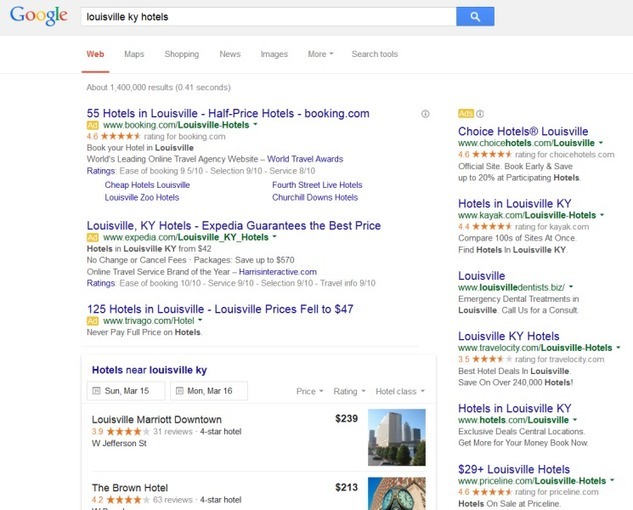The width and height of the screenshot is (633, 510).
Task: Expand arrow next to hotels.com URL
Action: 575,420
